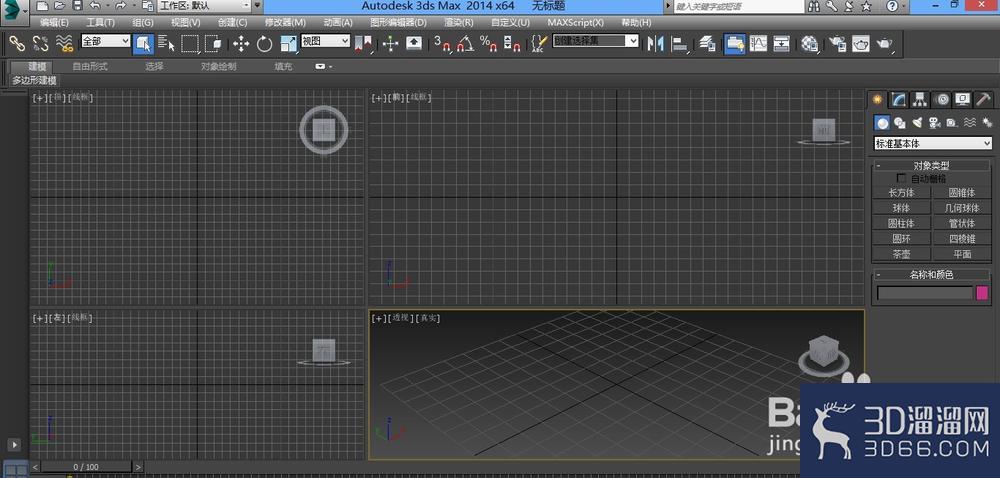1000x478 pixels.
Task: Toggle Window/Crossing selection mode
Action: [x=214, y=43]
